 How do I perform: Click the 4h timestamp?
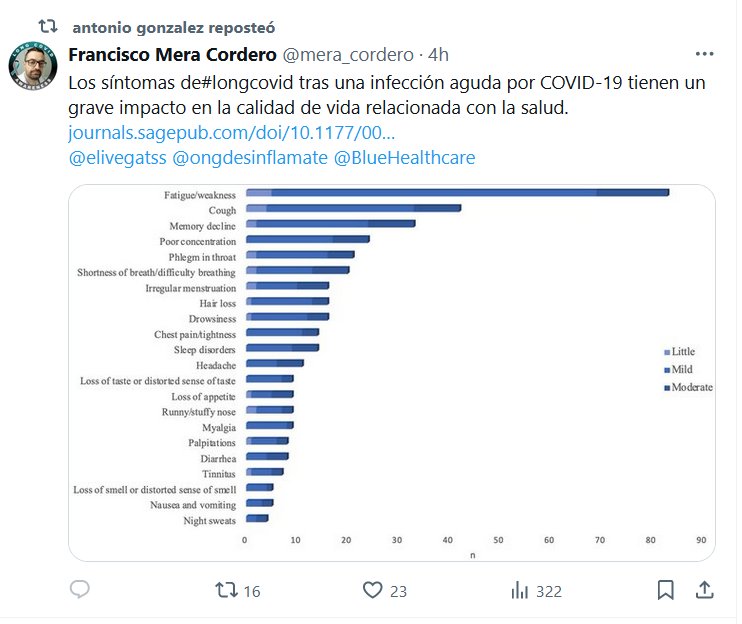(438, 54)
